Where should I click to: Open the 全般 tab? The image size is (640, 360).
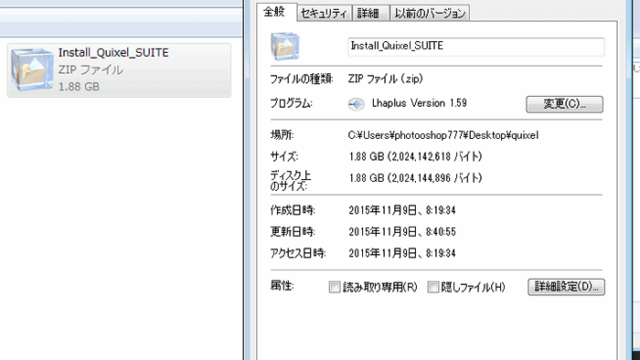click(274, 12)
